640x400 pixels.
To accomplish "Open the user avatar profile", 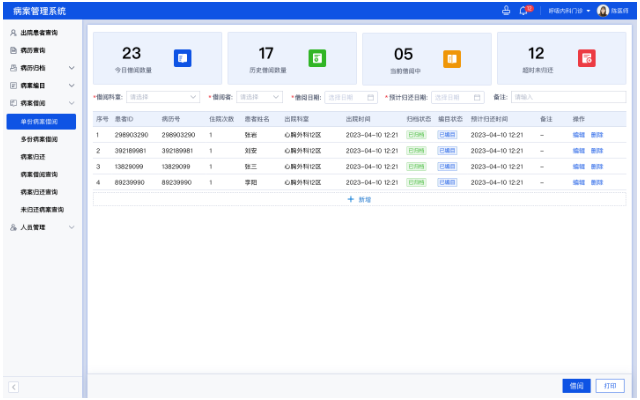I will pyautogui.click(x=603, y=10).
